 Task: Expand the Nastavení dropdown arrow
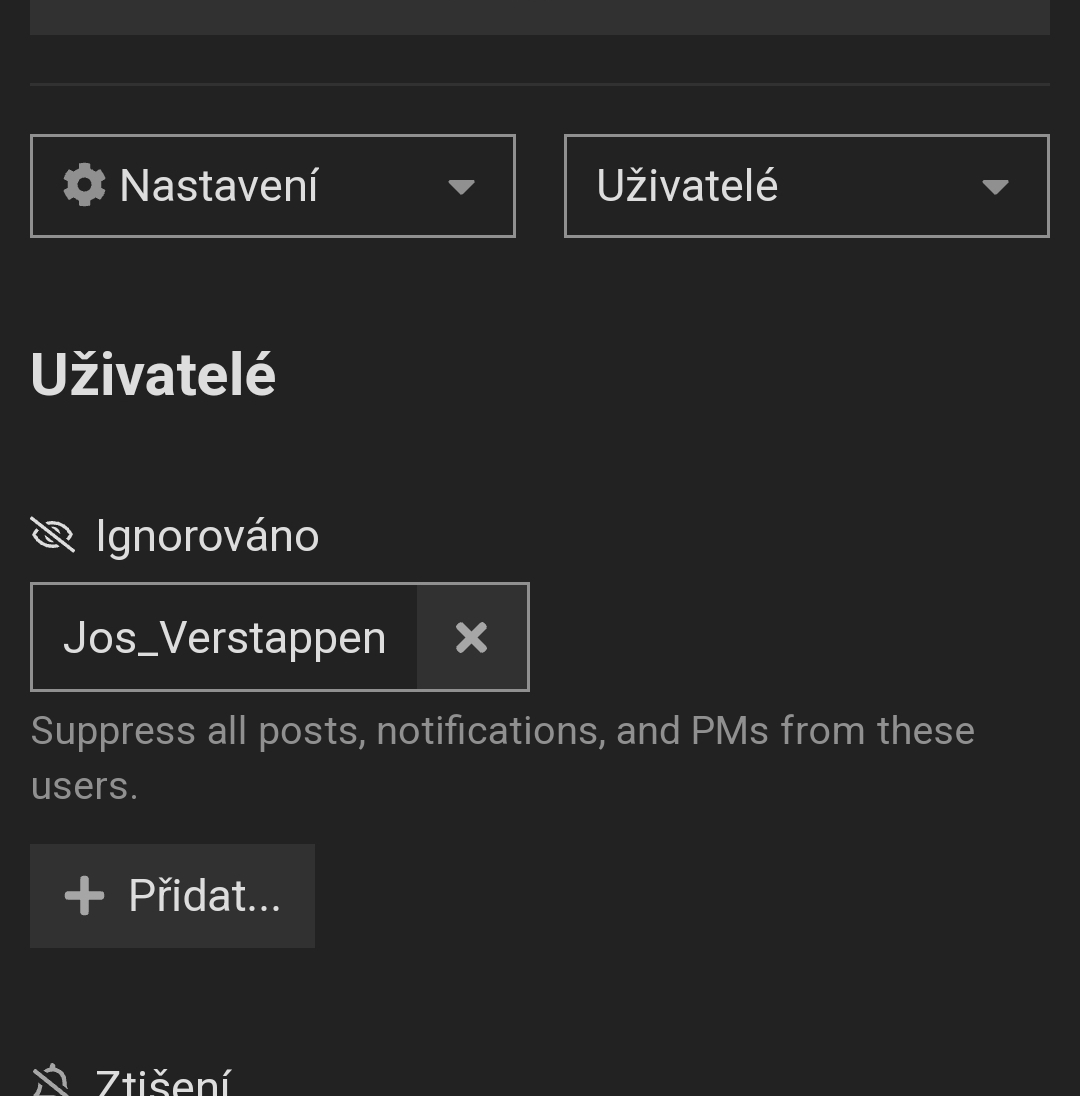pyautogui.click(x=461, y=187)
